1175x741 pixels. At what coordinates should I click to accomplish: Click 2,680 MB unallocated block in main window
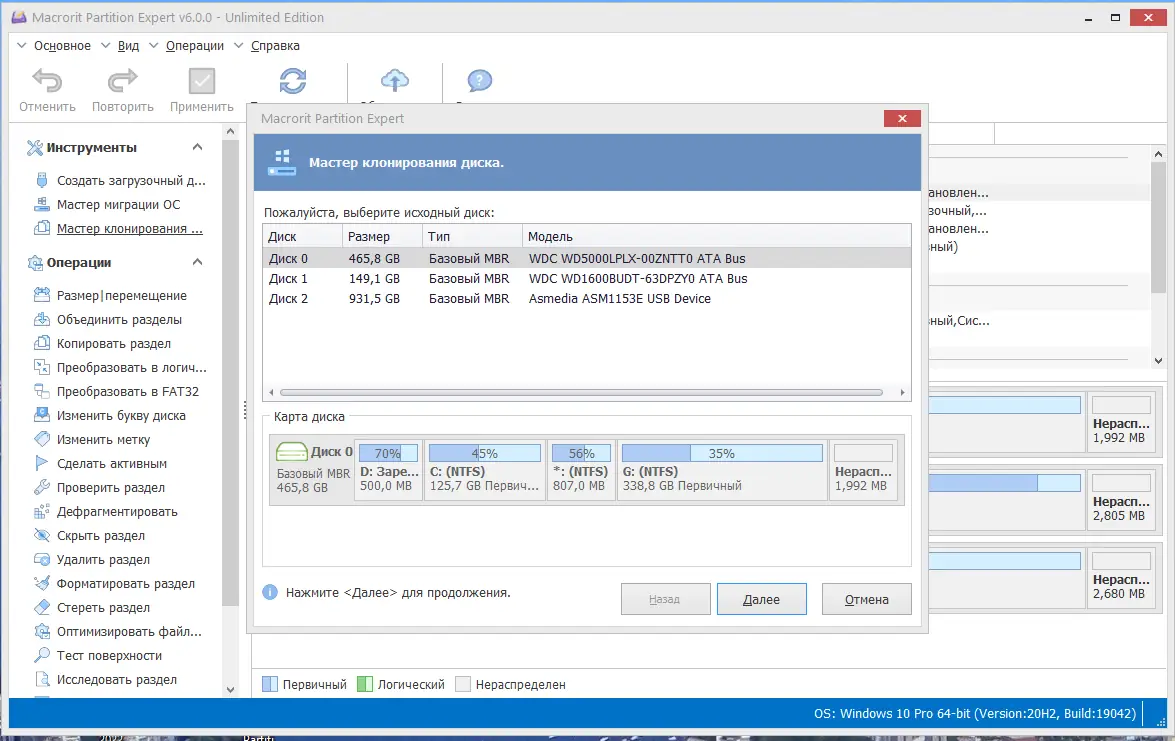point(1121,578)
